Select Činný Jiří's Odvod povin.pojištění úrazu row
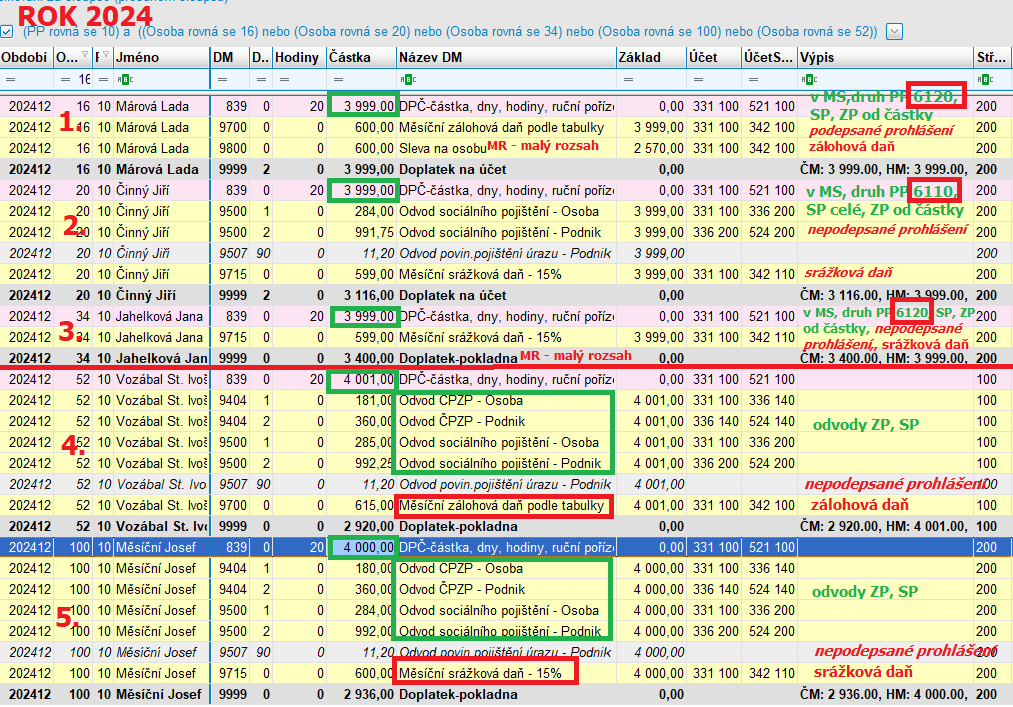The image size is (1013, 707). (x=506, y=253)
